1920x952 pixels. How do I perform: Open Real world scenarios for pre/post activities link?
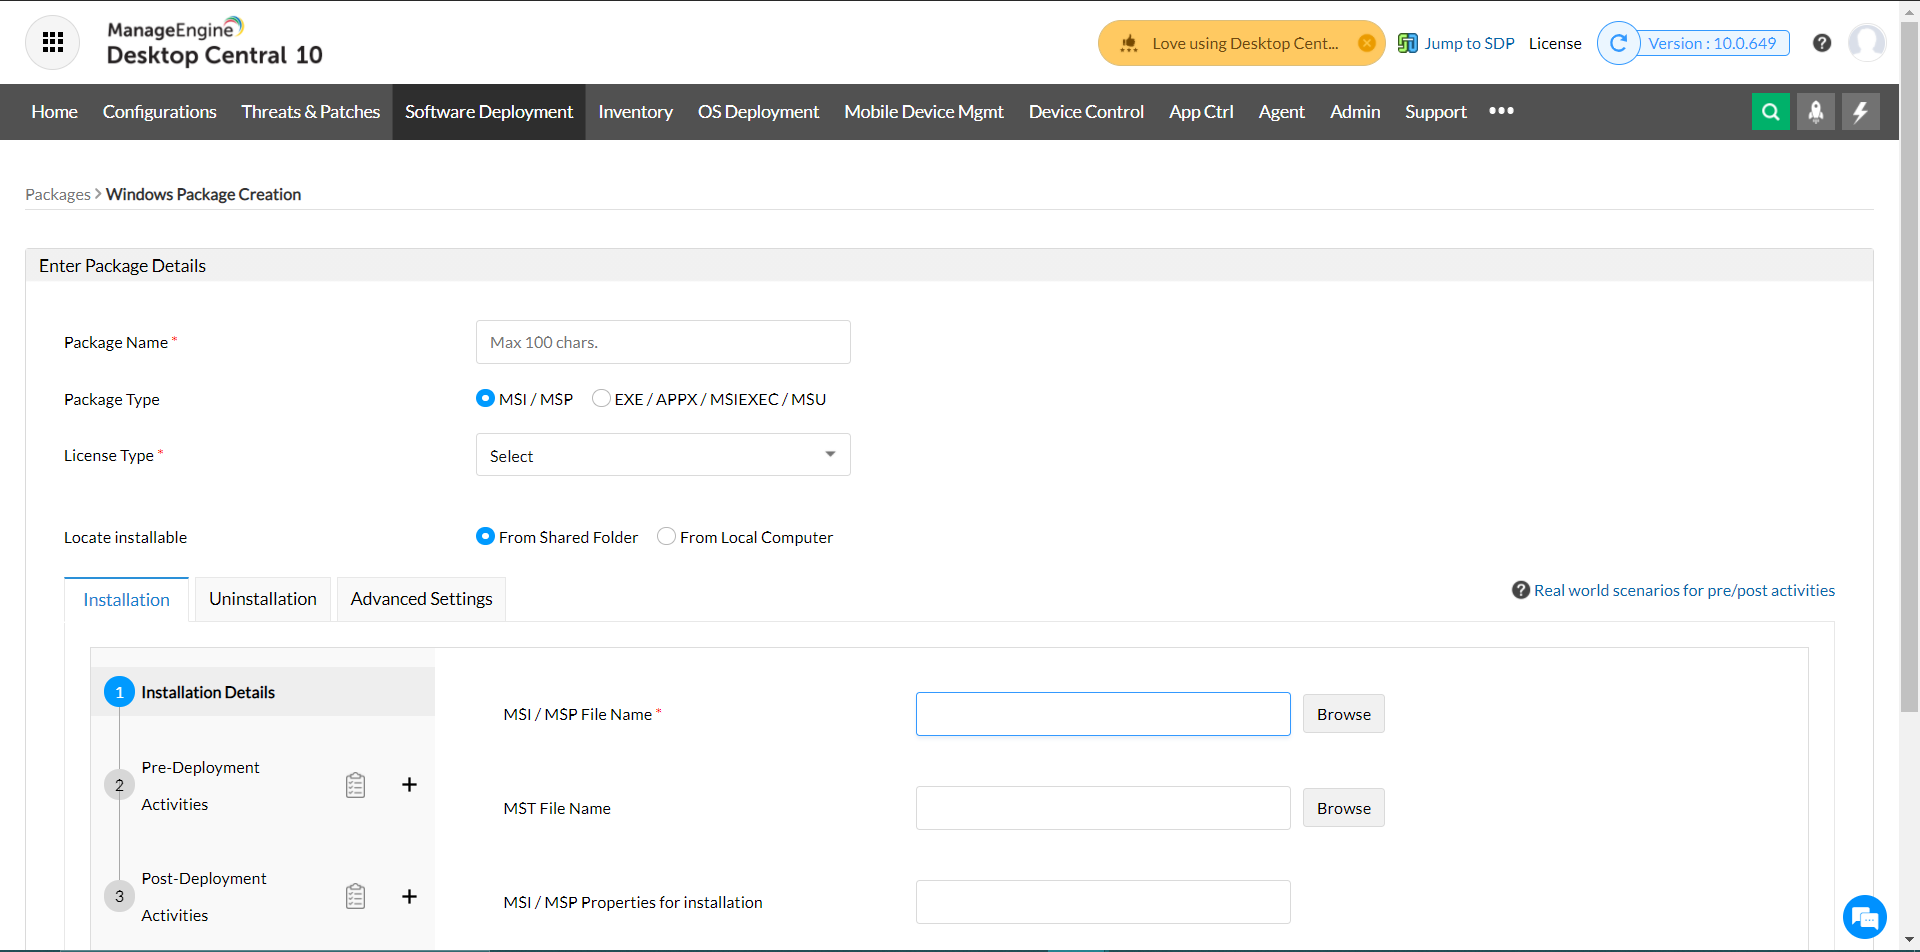point(1684,591)
